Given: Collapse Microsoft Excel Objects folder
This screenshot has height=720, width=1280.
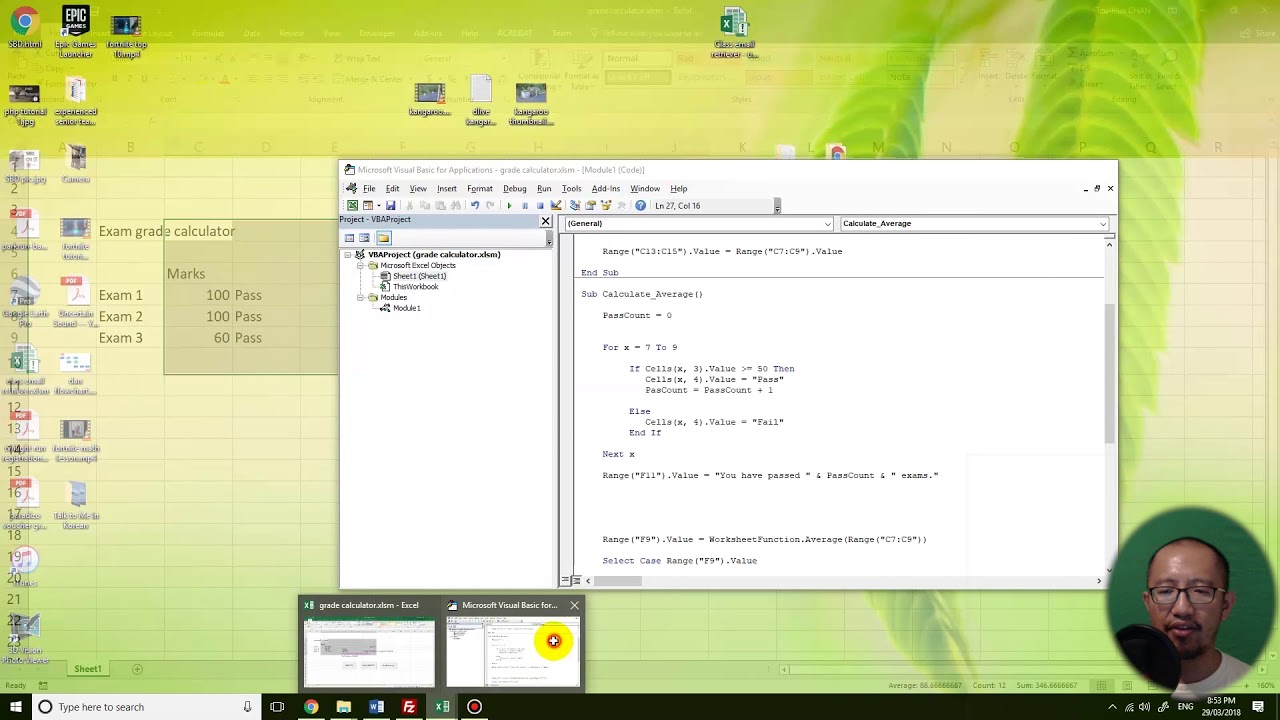Looking at the screenshot, I should [361, 266].
